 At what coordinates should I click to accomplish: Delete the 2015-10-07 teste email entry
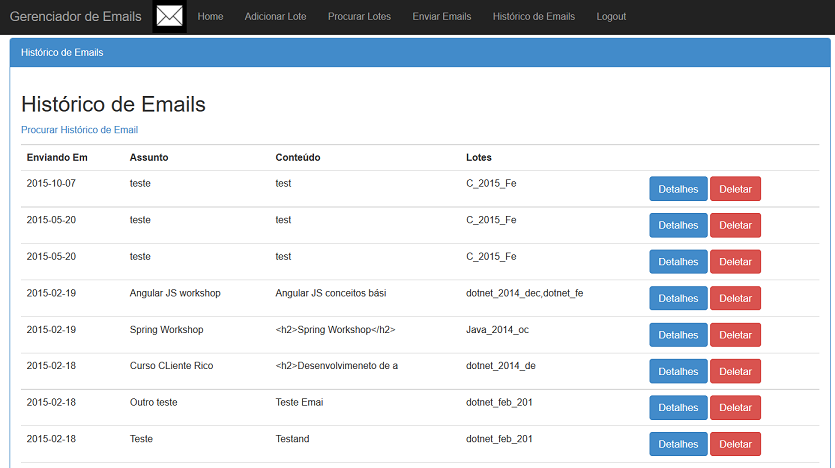[x=735, y=189]
